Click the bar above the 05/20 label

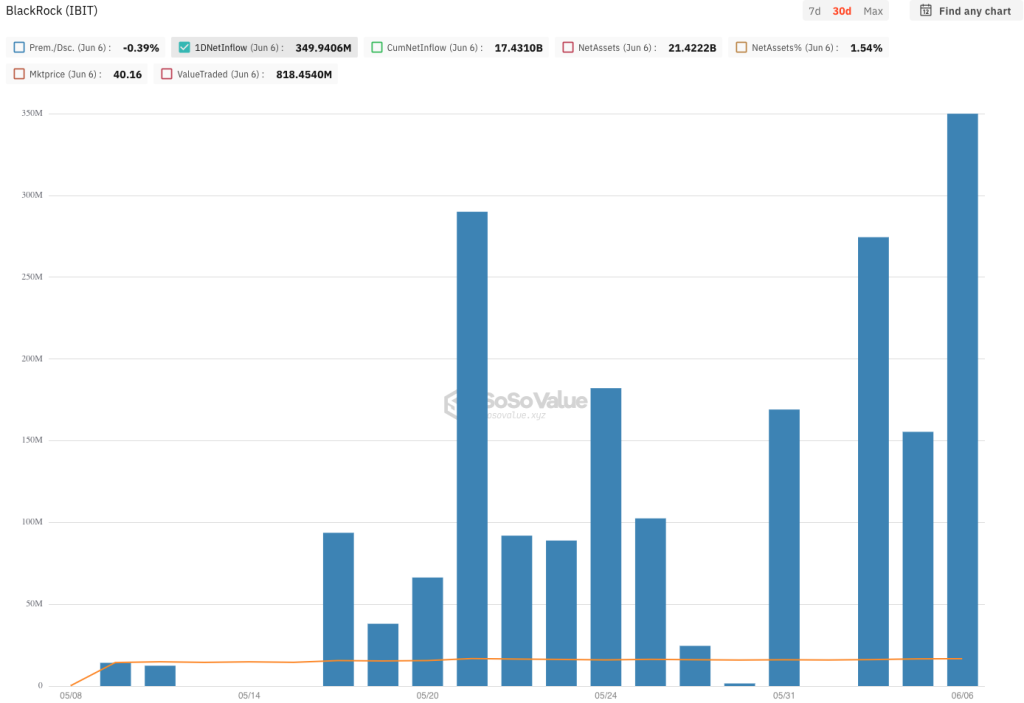click(427, 631)
